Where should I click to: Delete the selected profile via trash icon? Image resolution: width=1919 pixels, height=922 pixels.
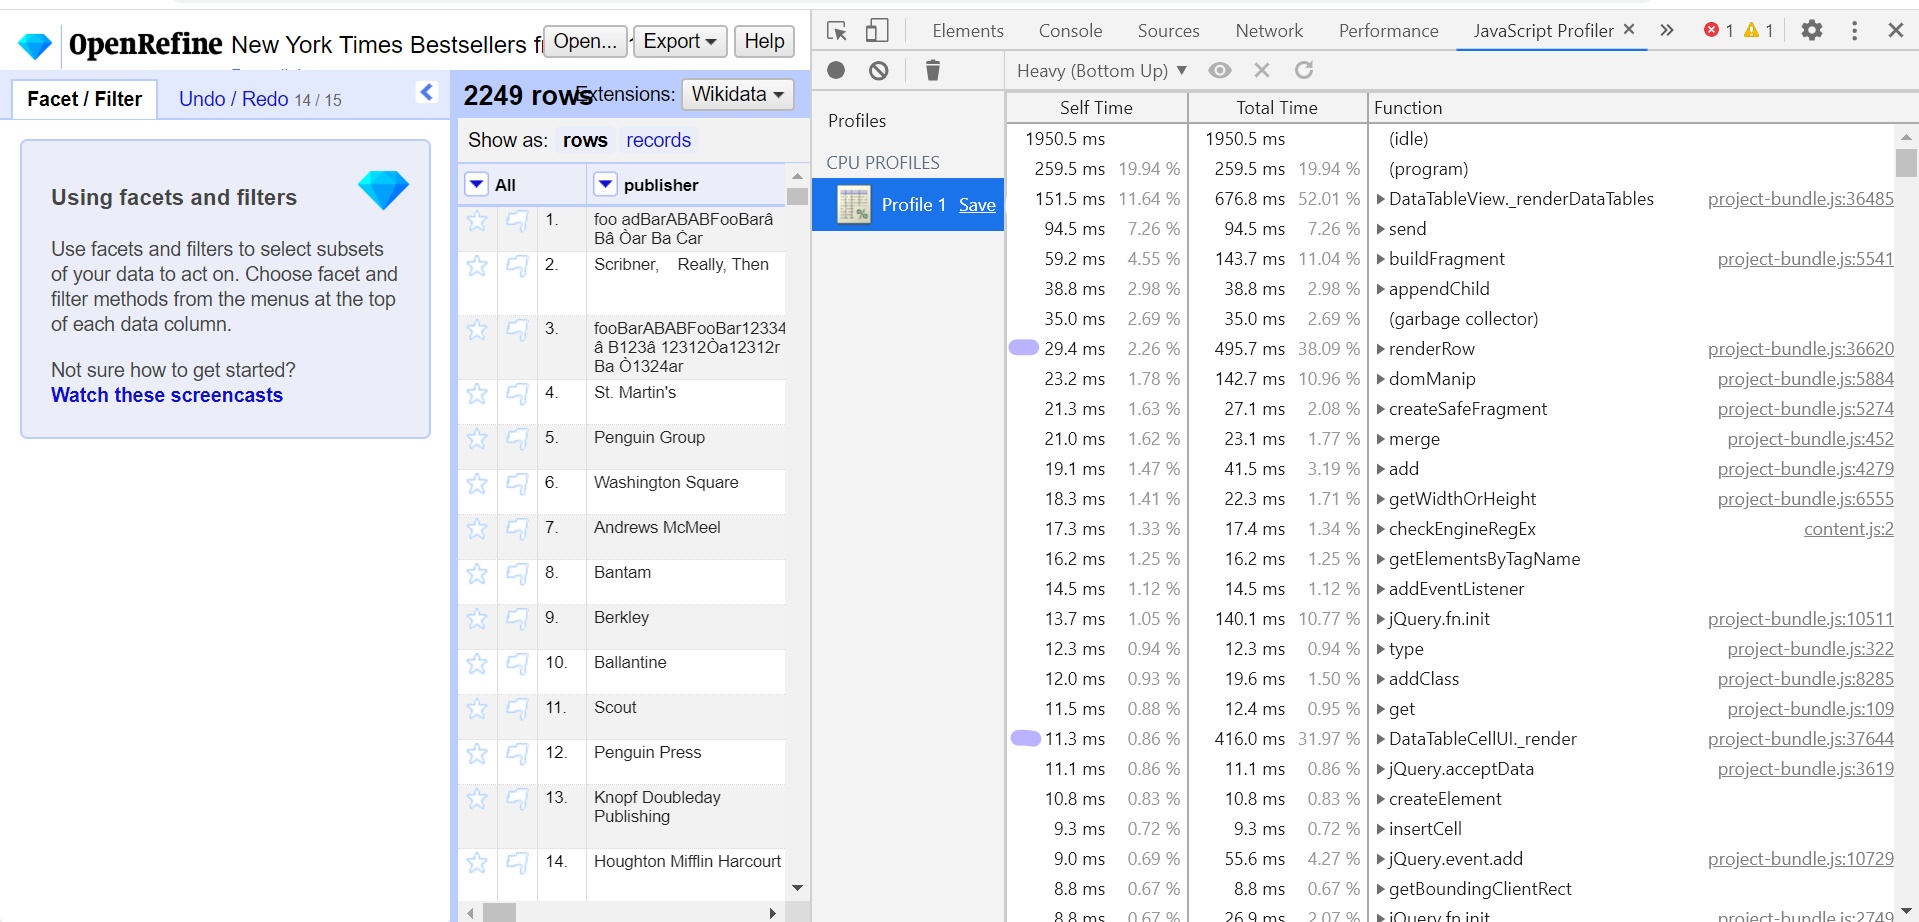pyautogui.click(x=932, y=70)
